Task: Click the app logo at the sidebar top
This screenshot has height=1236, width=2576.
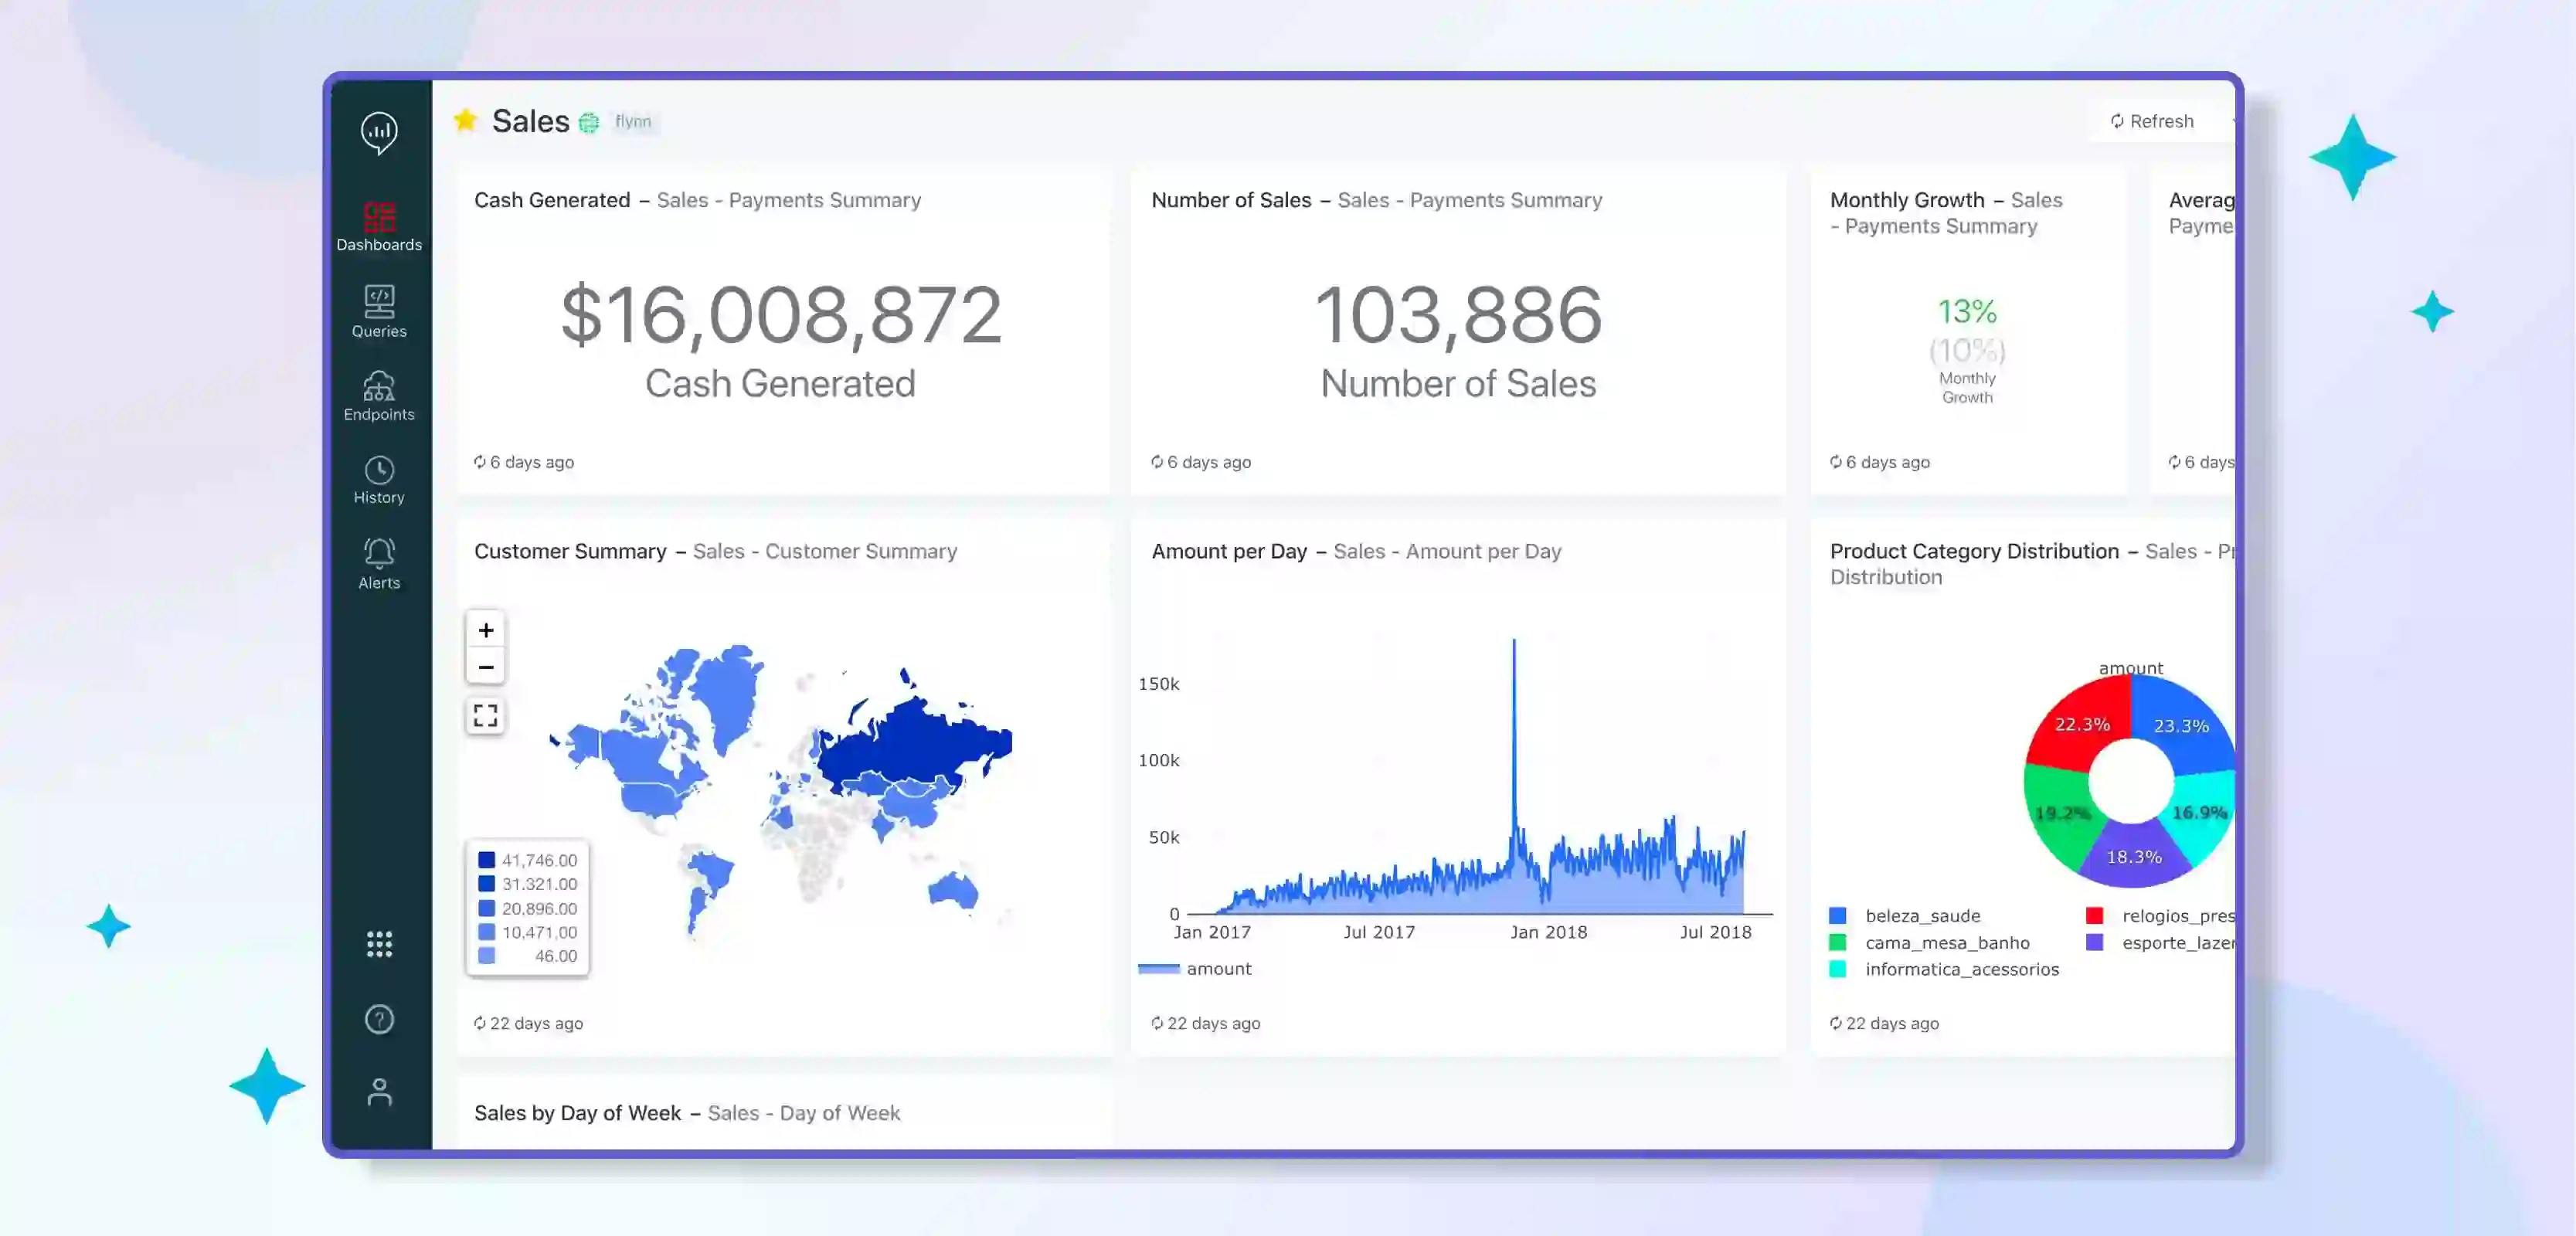Action: click(x=378, y=133)
